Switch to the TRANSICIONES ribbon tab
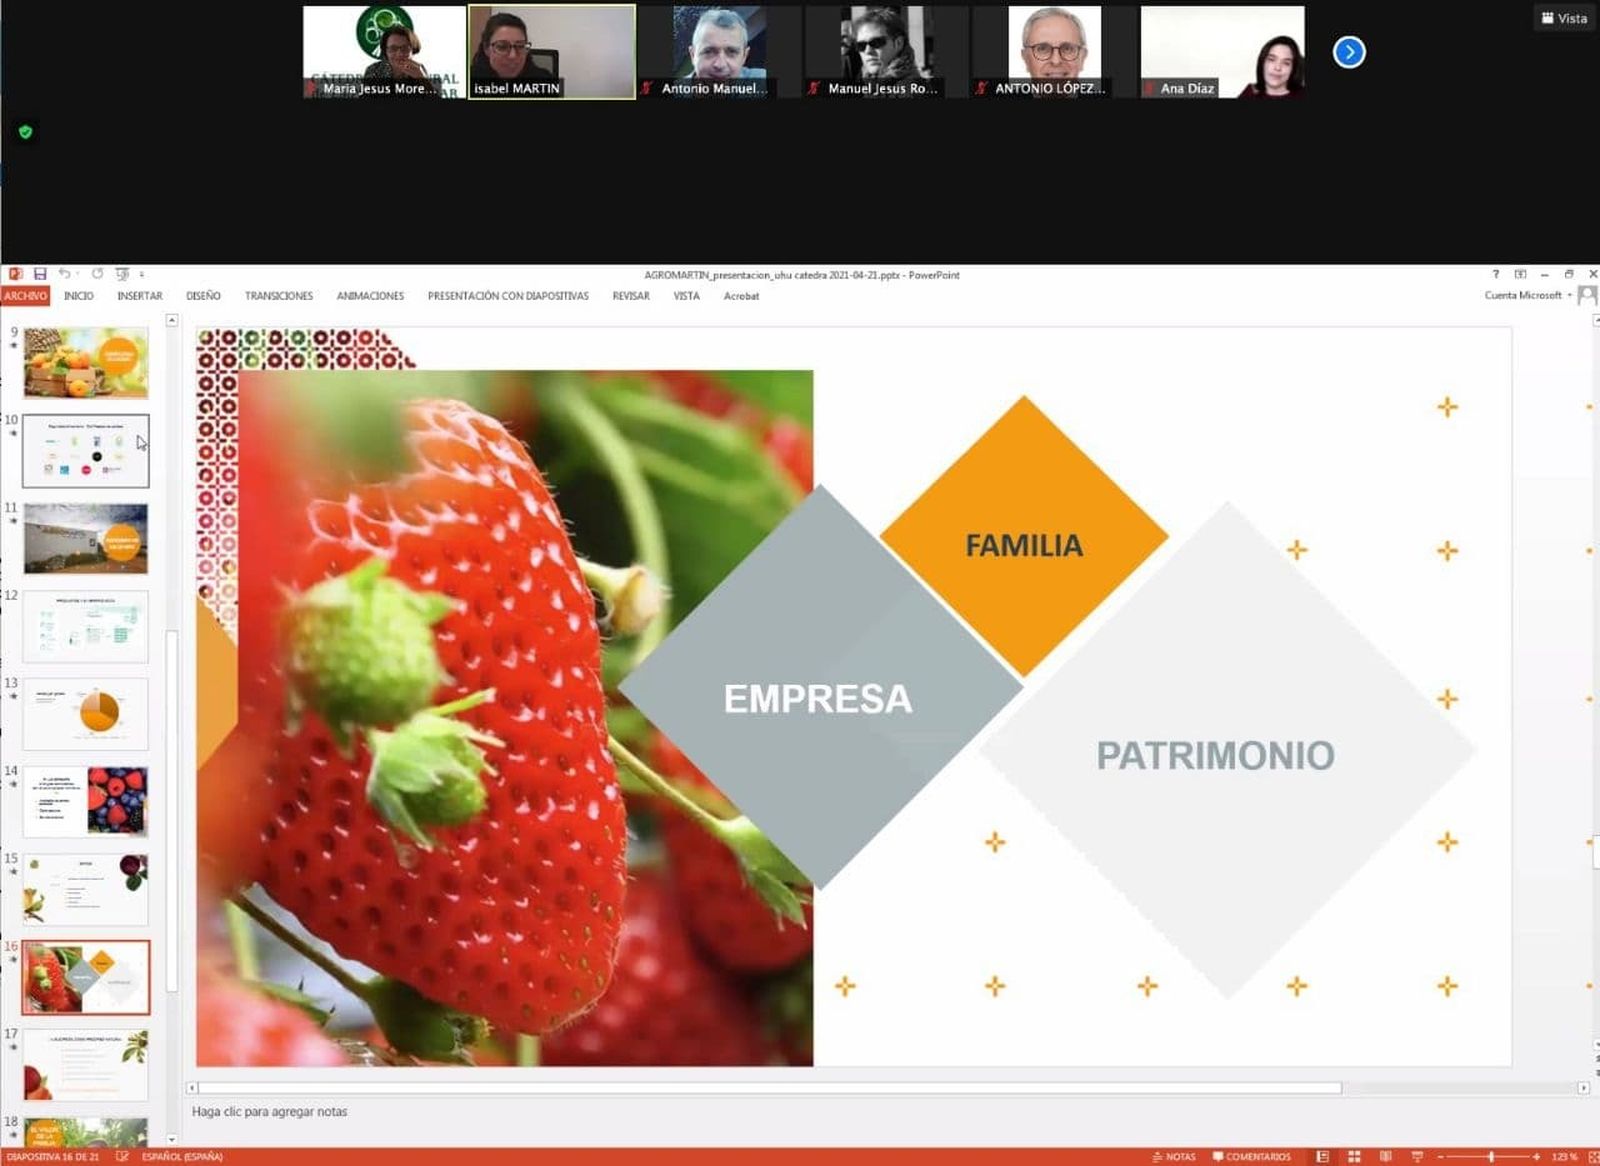The image size is (1600, 1166). [x=278, y=296]
